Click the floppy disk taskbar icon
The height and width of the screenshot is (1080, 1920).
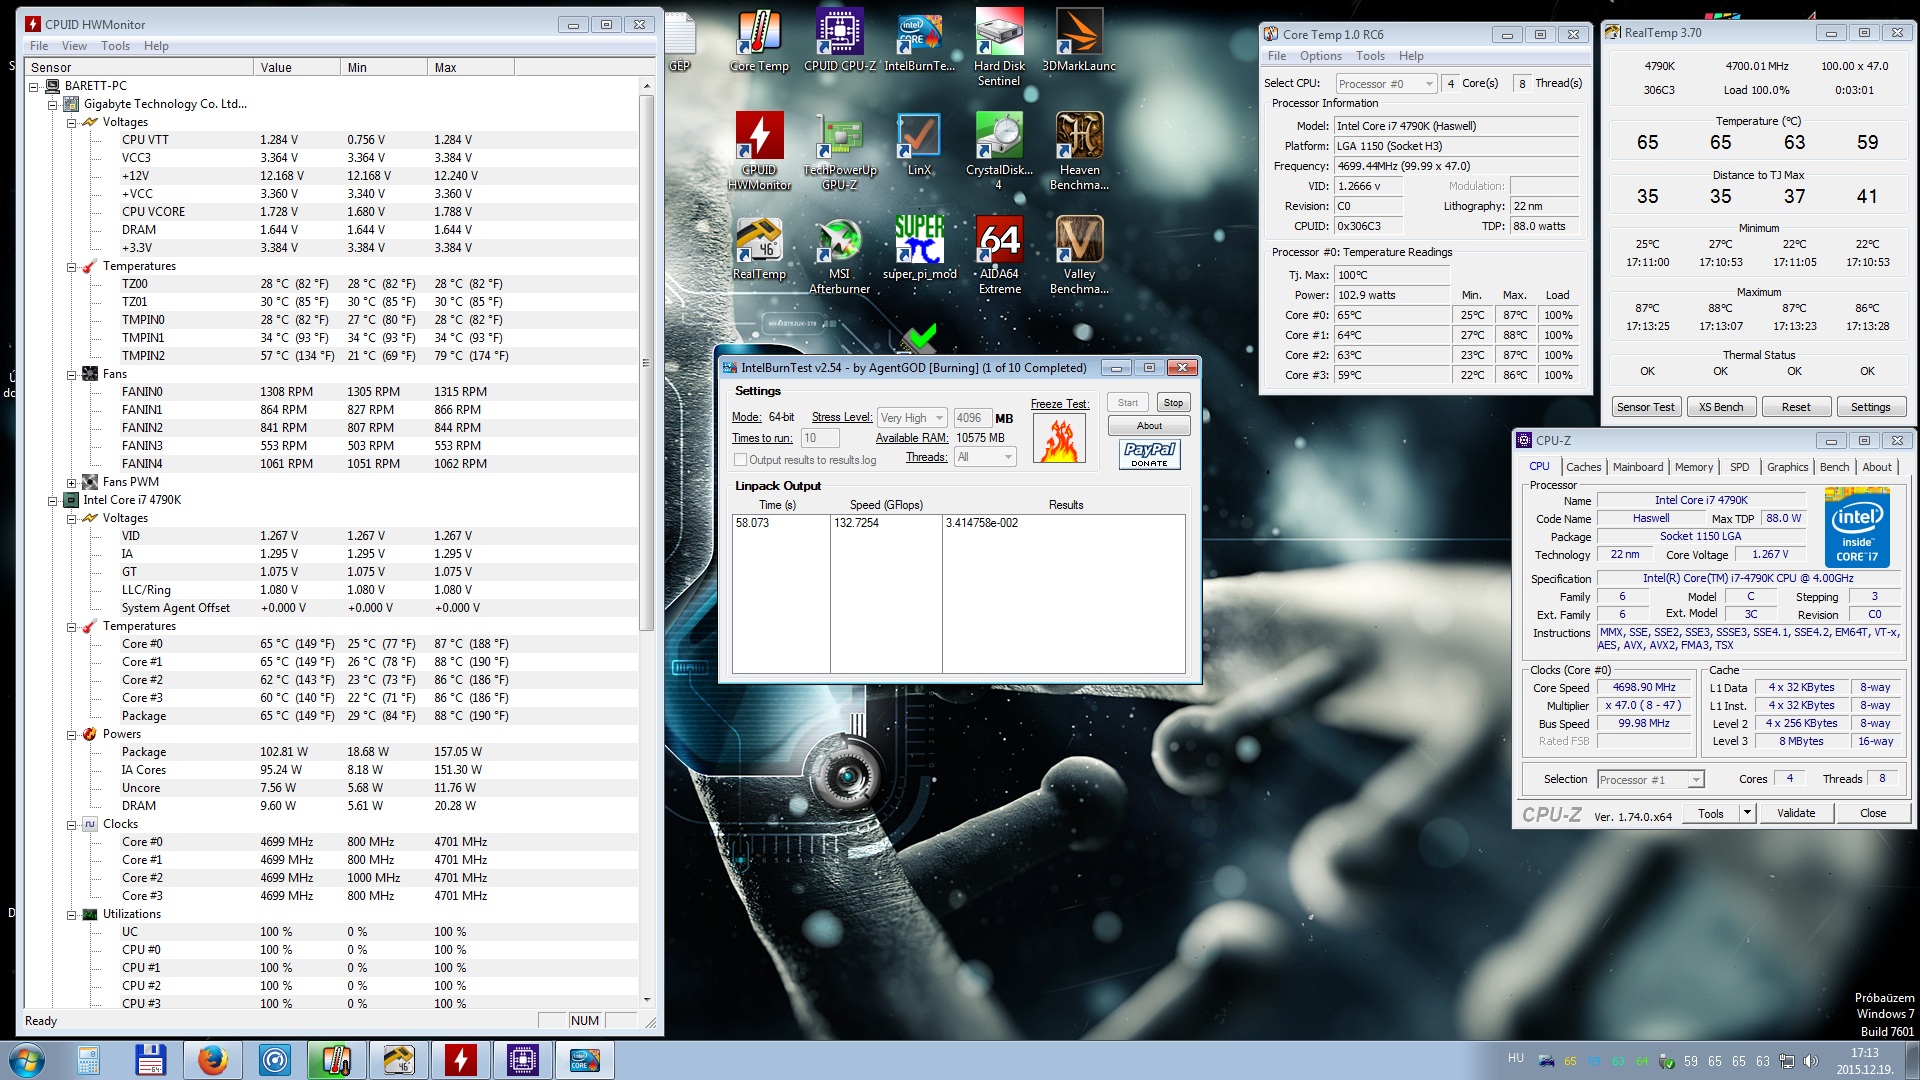150,1060
